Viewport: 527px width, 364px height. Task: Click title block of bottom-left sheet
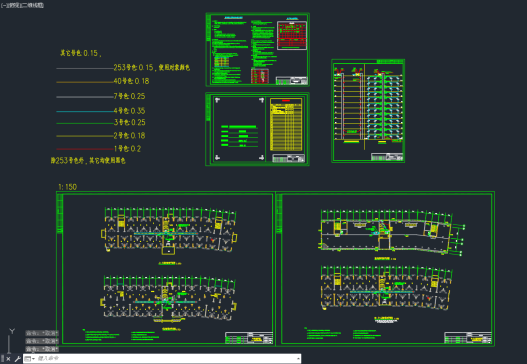click(249, 338)
